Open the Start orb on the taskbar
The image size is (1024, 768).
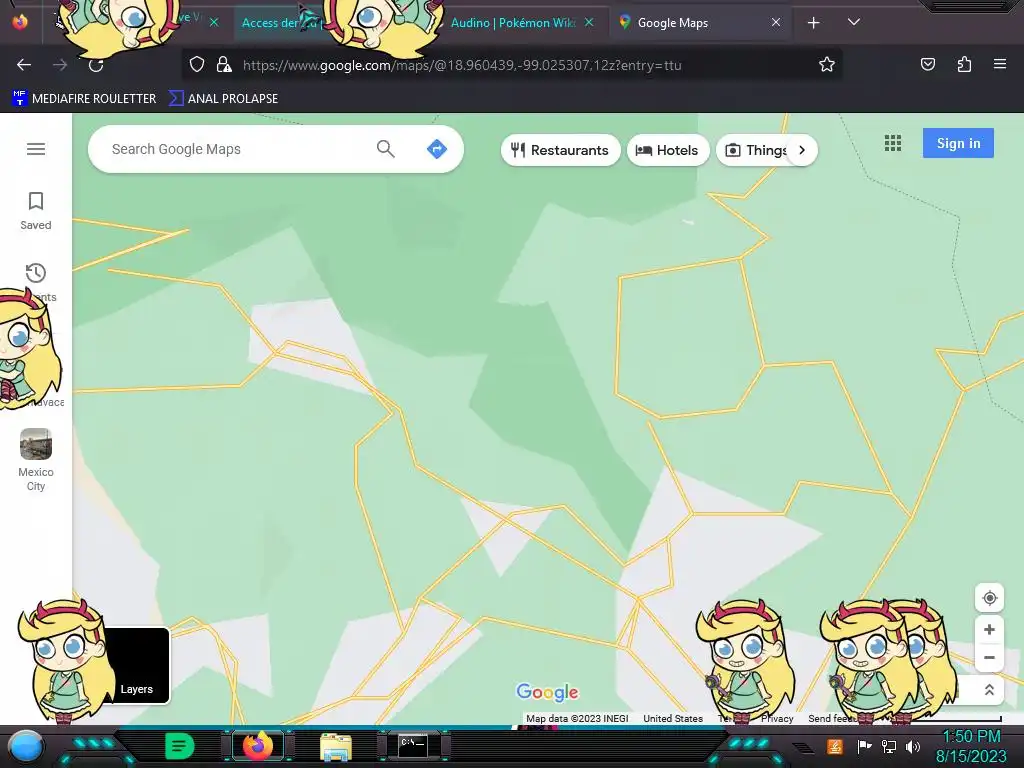tap(26, 746)
